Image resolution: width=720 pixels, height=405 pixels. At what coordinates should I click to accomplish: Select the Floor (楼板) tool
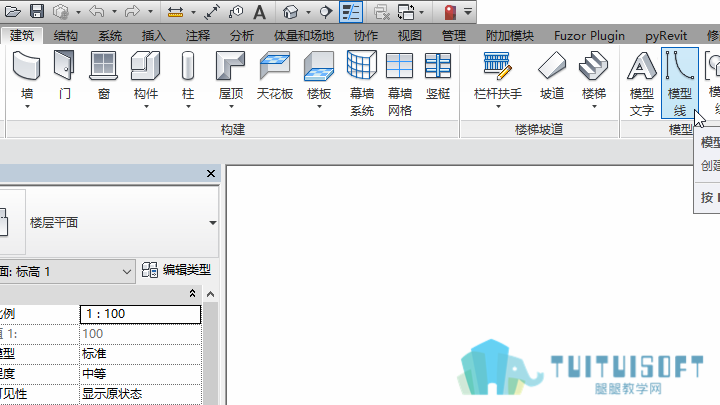click(x=319, y=76)
